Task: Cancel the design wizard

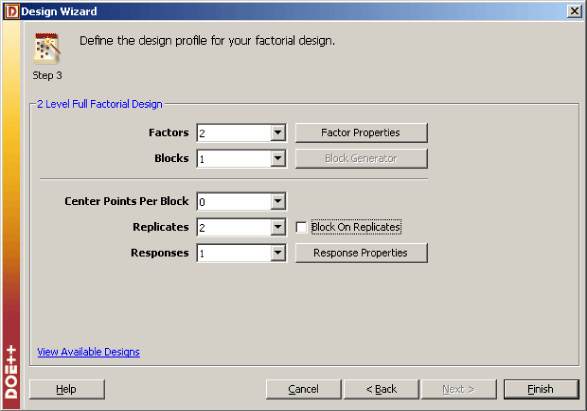Action: point(304,389)
